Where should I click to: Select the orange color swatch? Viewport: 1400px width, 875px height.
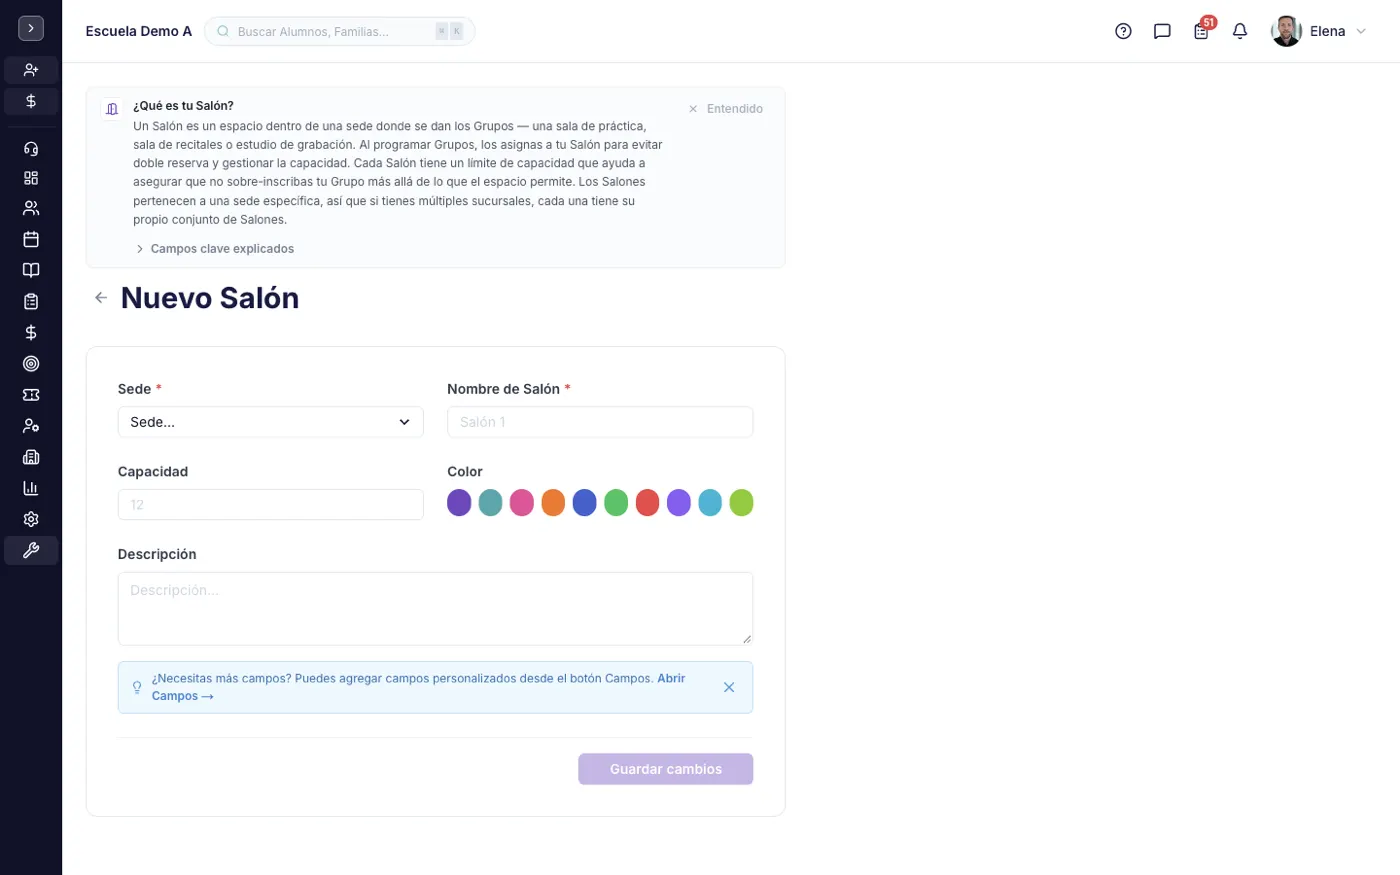point(553,503)
